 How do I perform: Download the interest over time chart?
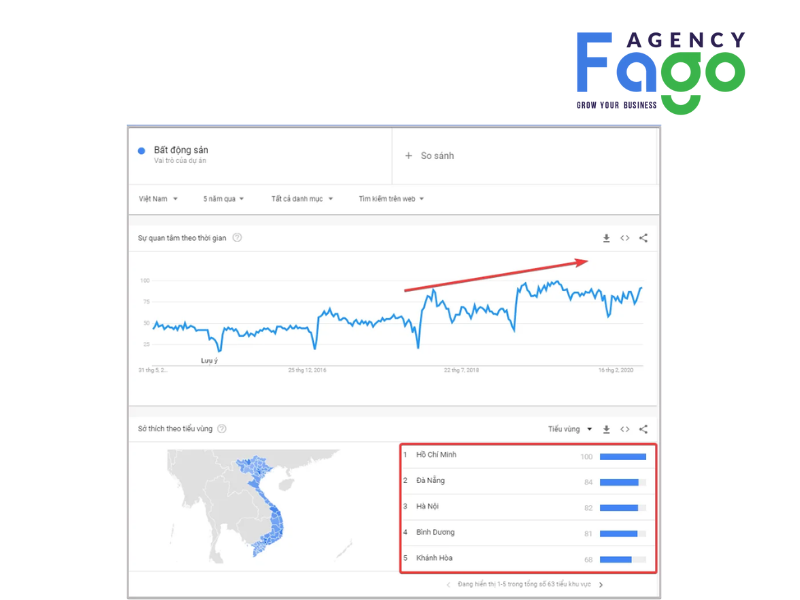606,238
